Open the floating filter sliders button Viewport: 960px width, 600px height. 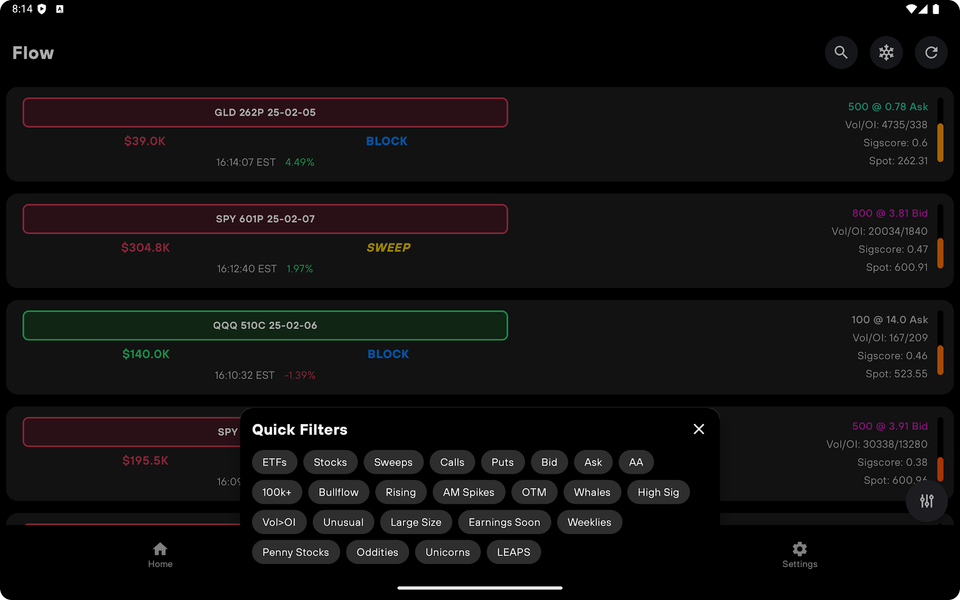(926, 502)
